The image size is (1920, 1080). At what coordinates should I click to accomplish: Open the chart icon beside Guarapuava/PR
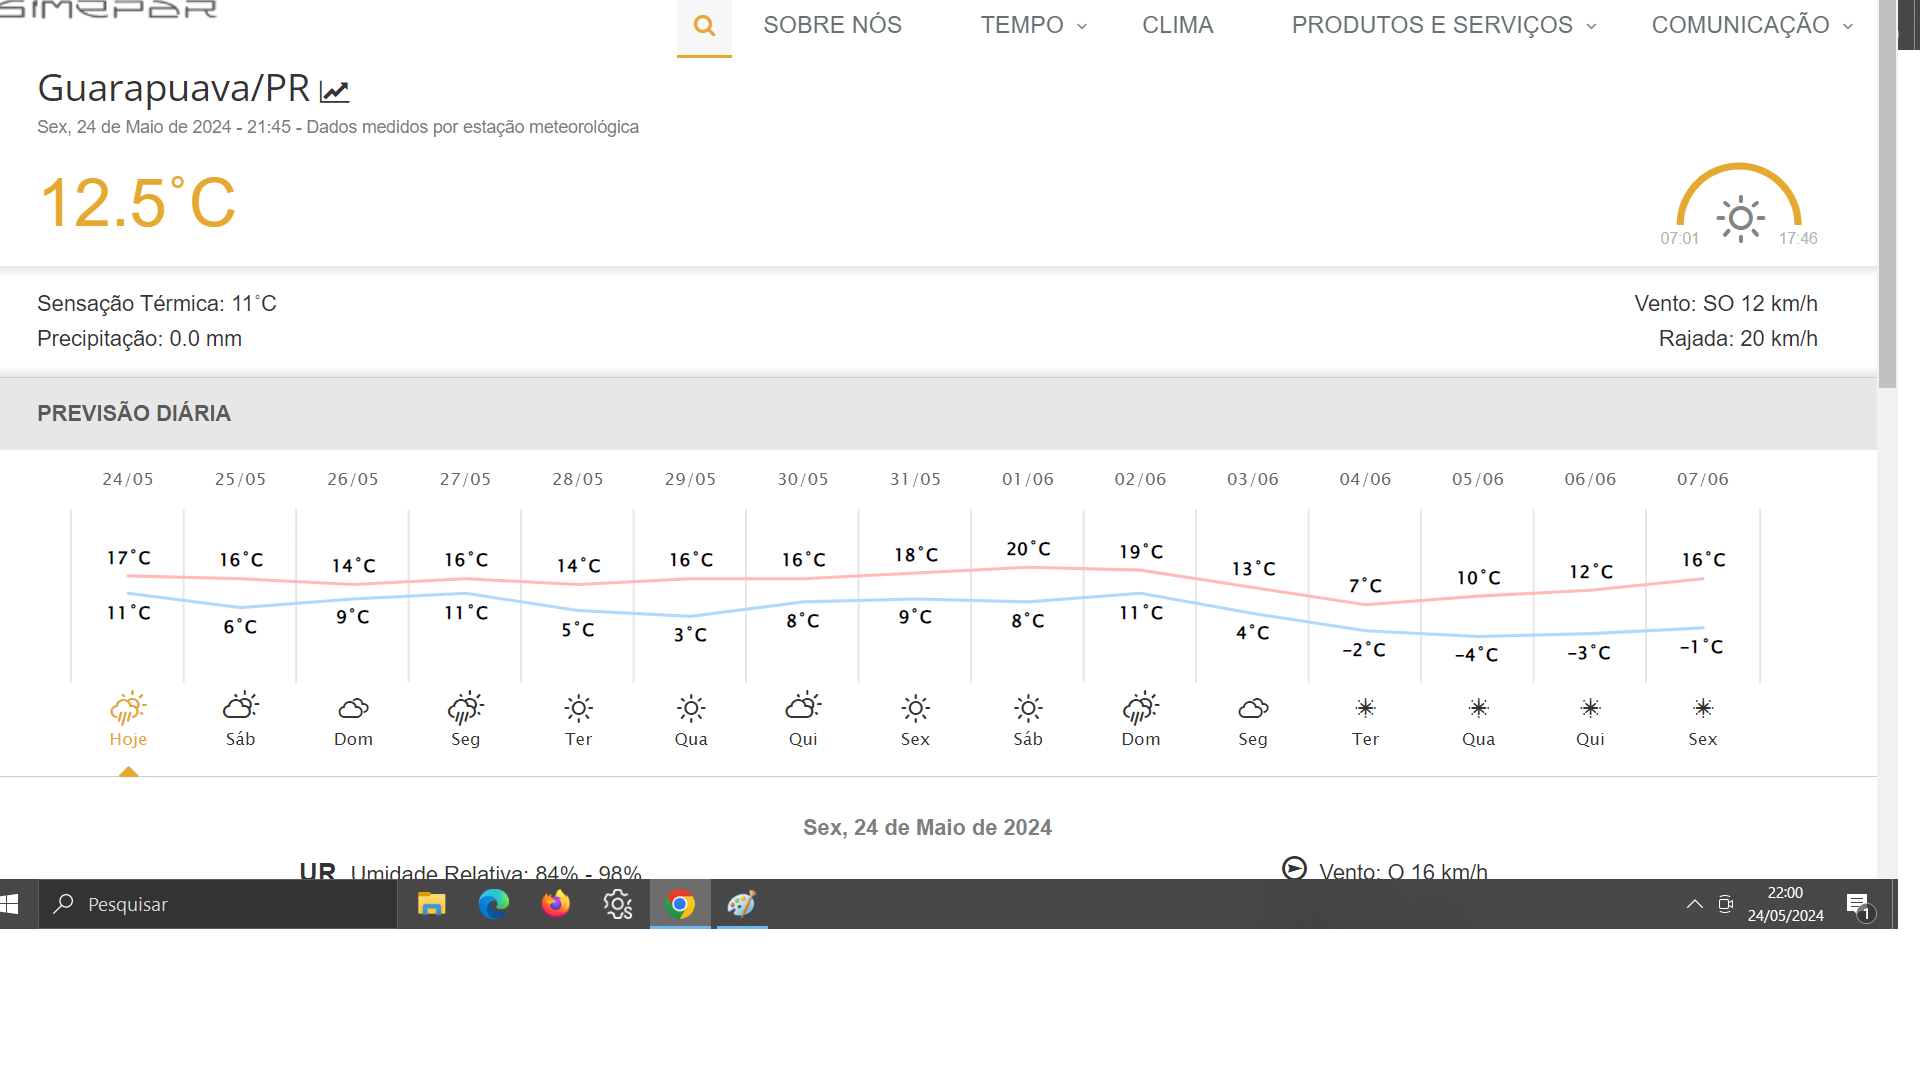tap(334, 92)
